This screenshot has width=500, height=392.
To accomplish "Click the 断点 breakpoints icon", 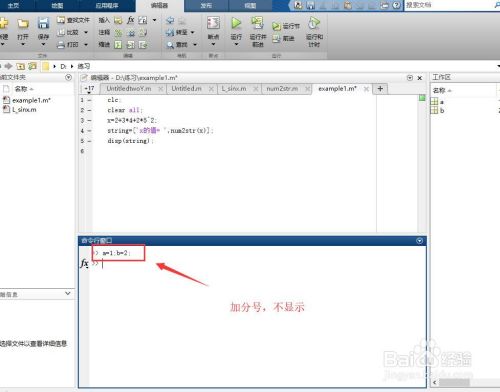I will point(213,23).
